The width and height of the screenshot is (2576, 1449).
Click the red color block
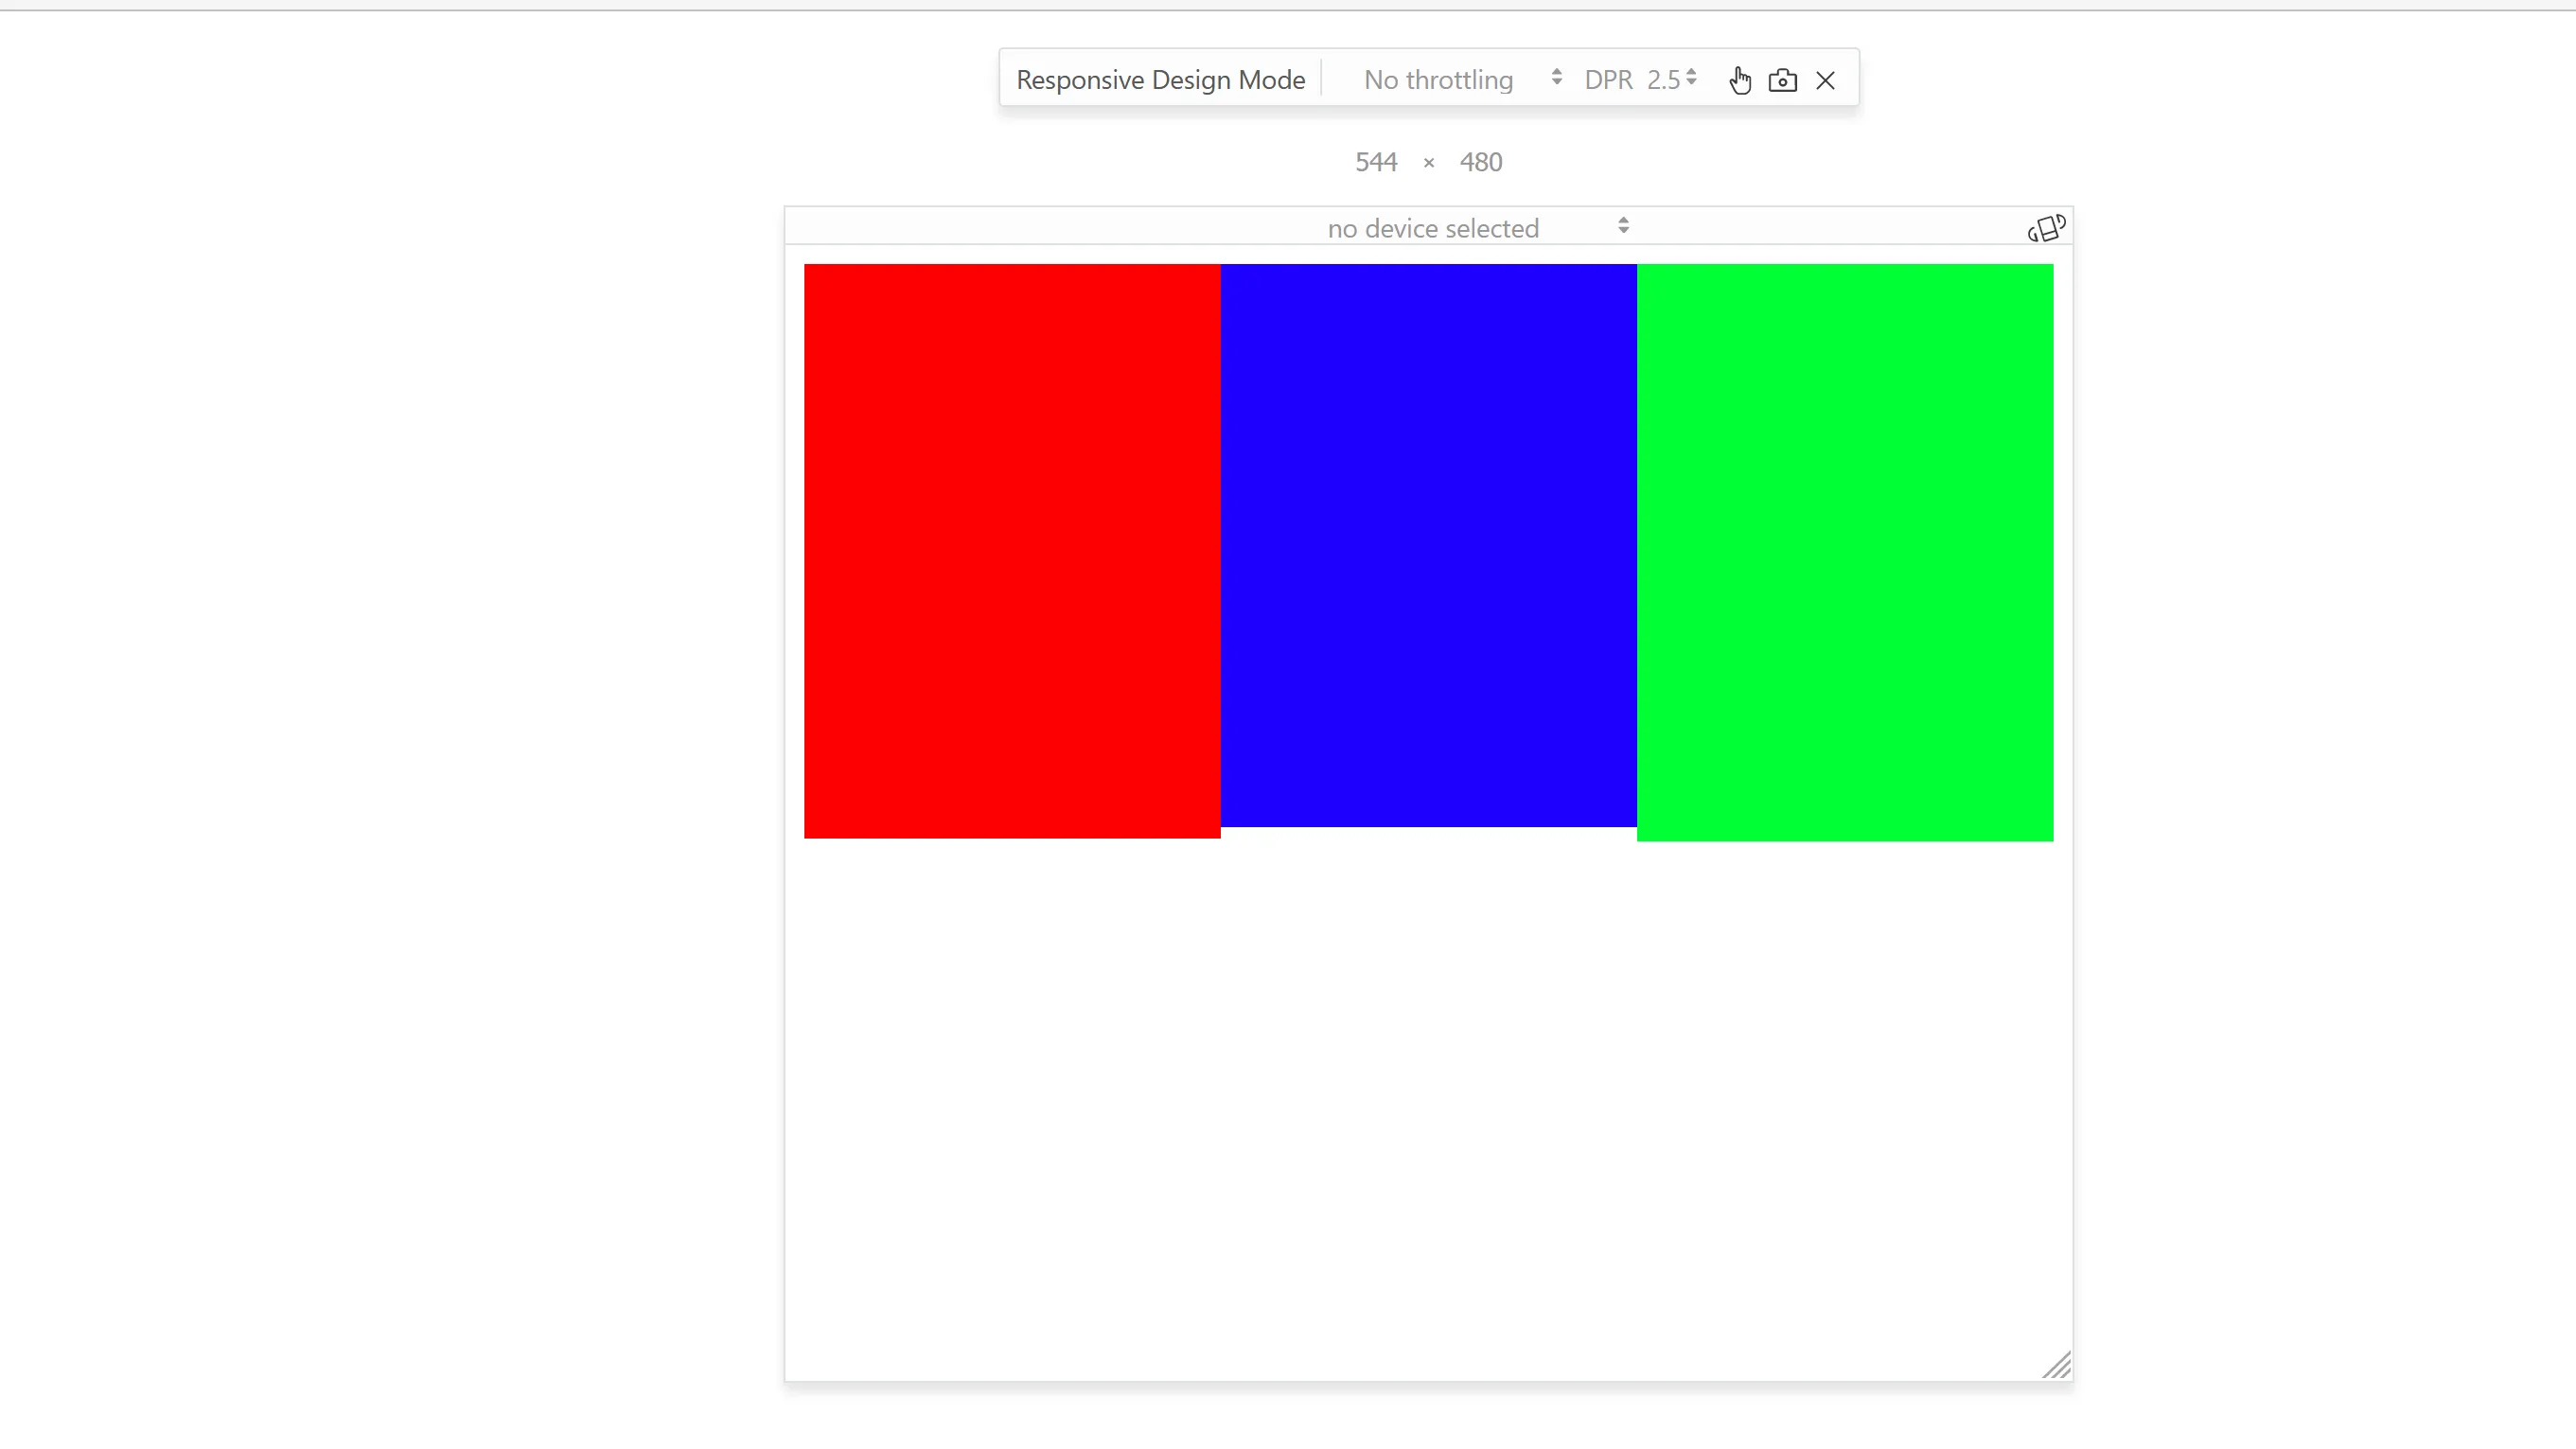point(1012,550)
